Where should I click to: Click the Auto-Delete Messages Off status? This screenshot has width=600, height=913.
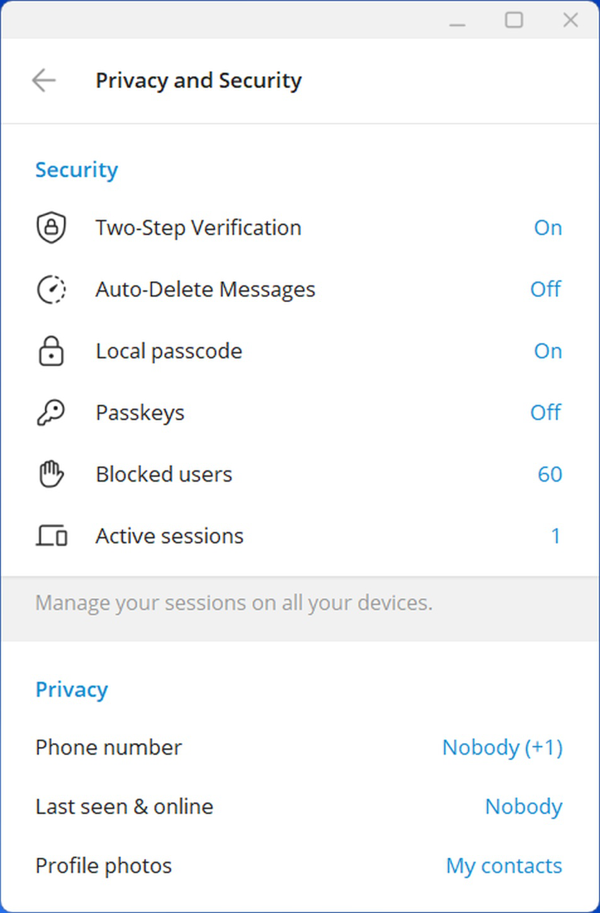tap(545, 290)
